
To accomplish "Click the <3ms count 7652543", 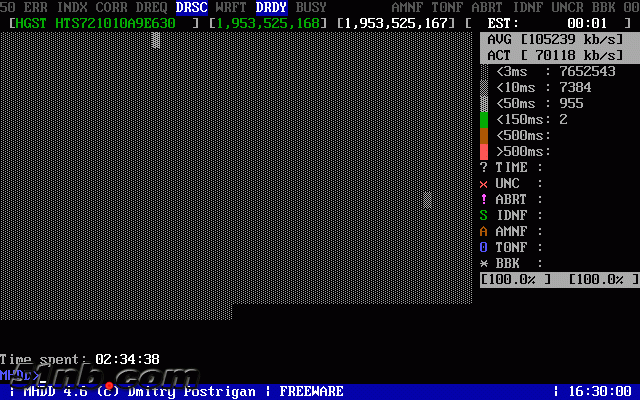I will tap(587, 71).
